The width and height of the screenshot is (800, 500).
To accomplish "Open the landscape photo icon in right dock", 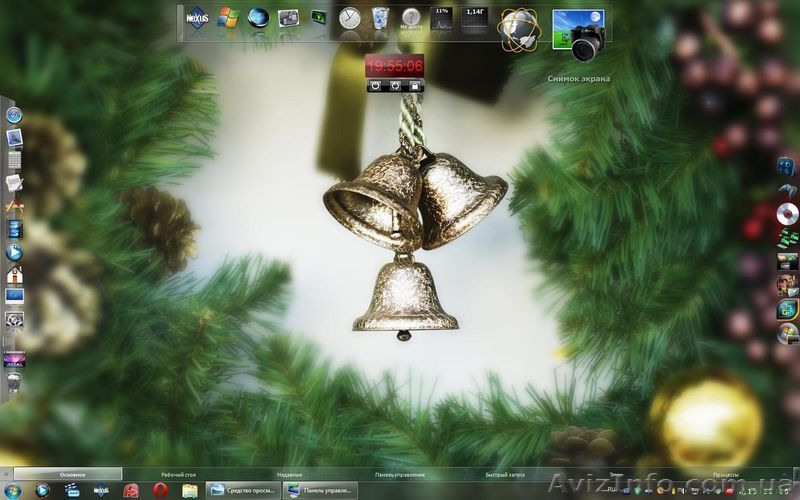I will point(788,261).
